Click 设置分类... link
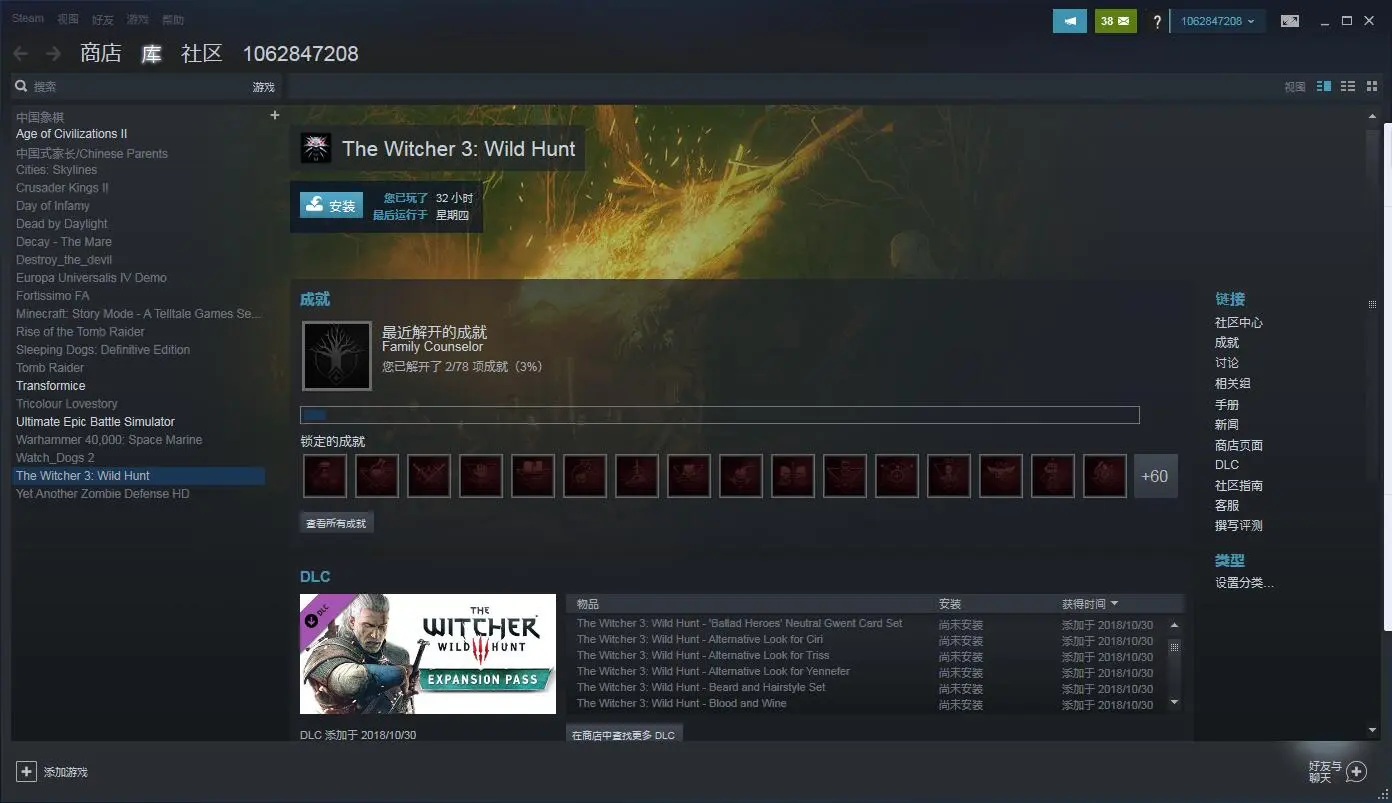1392x803 pixels. (1244, 583)
